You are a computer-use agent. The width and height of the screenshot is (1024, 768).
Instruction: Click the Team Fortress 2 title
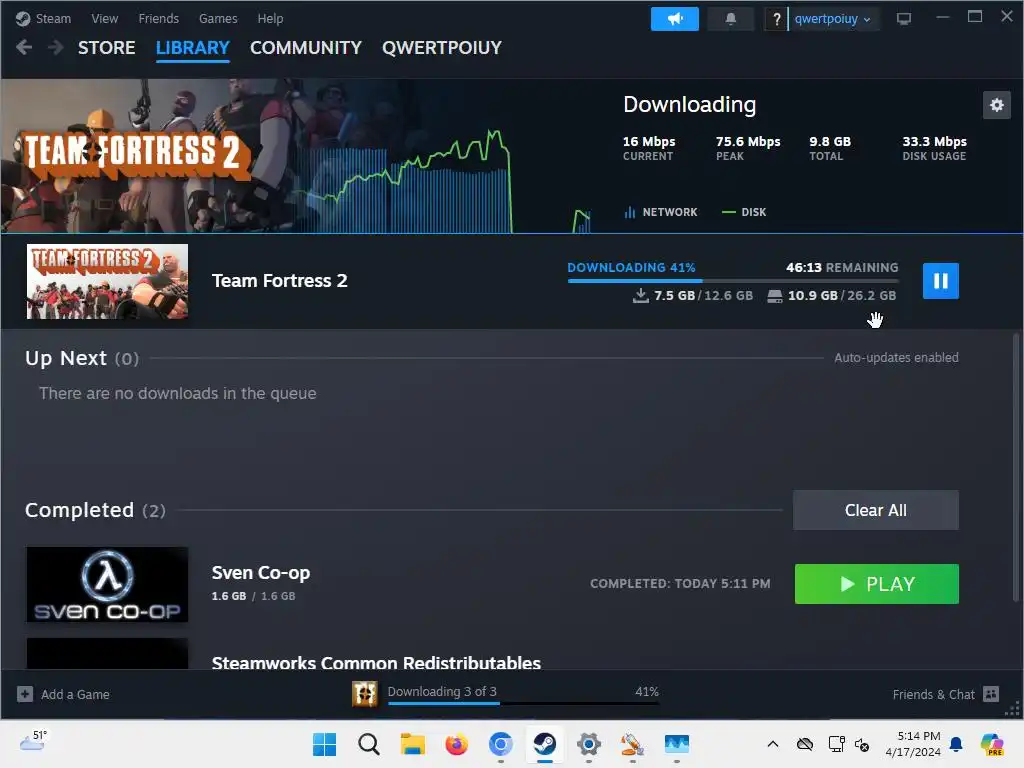(280, 281)
